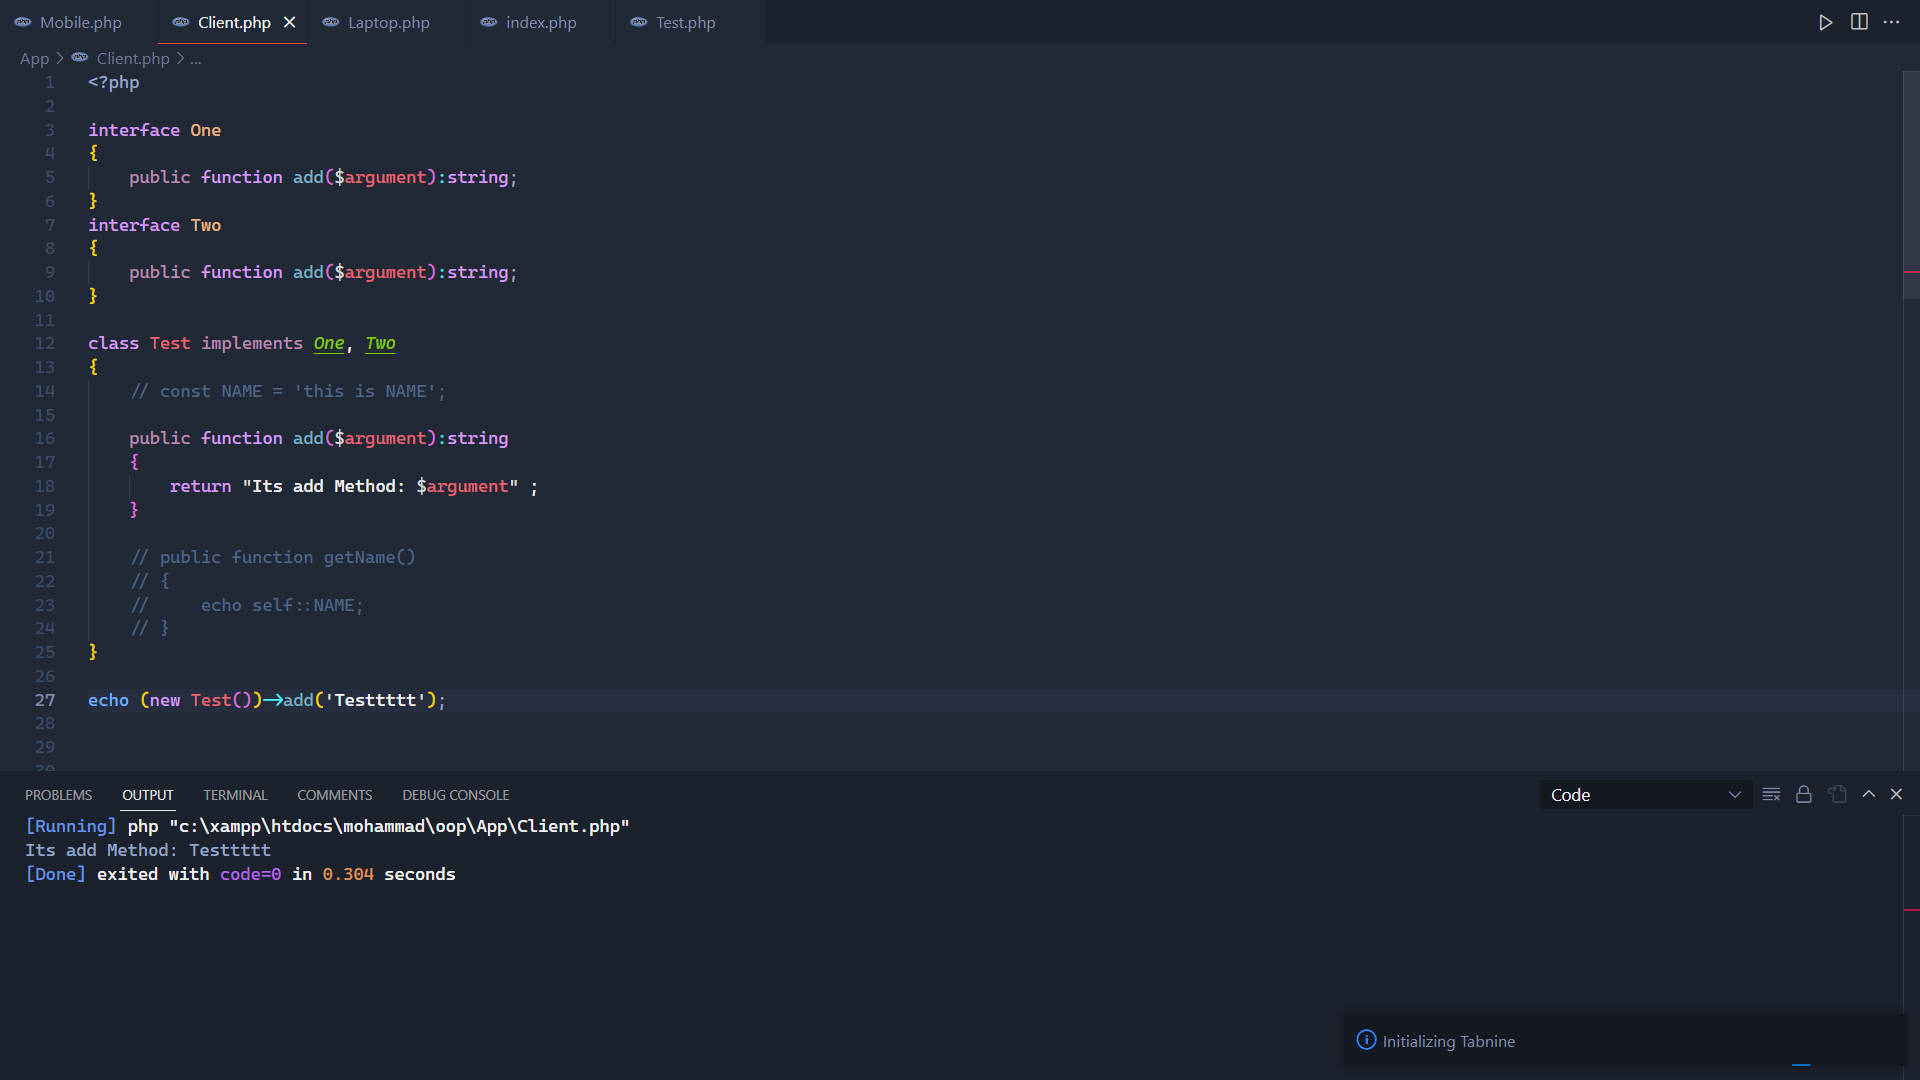Screen dimensions: 1920x1080
Task: Switch to the index.php tab
Action: click(541, 22)
